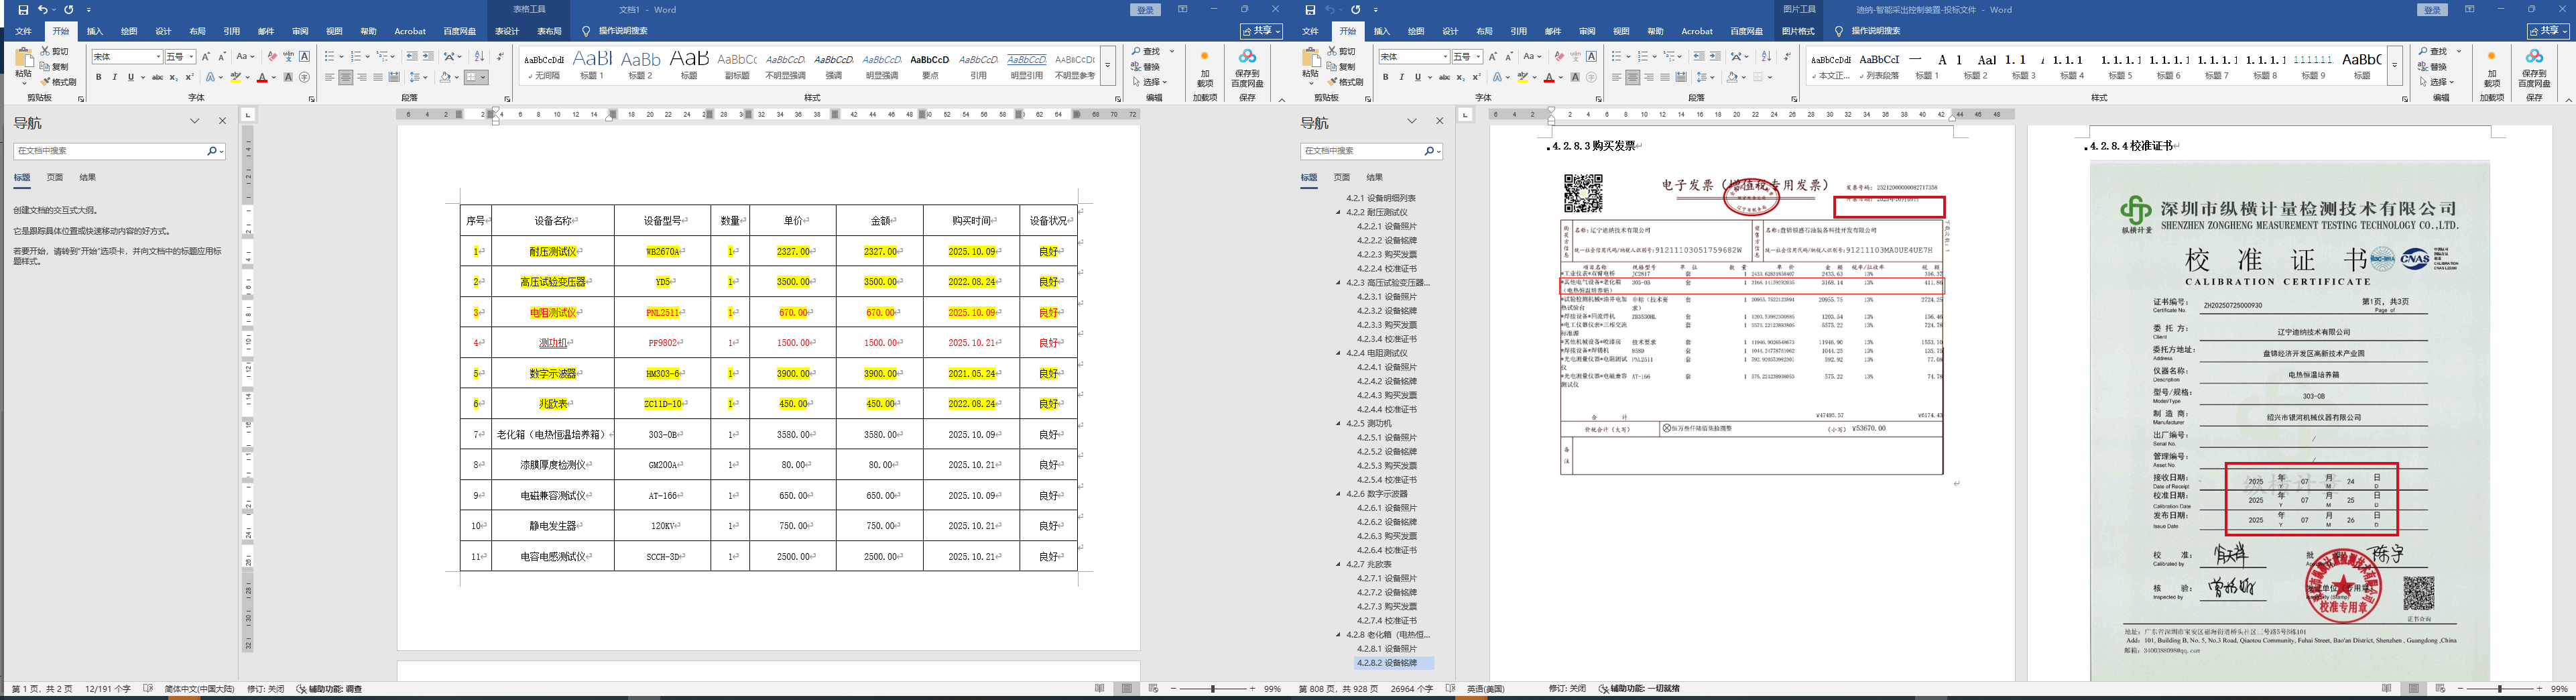Click 查找 (Find) in the 文档1 window
This screenshot has width=2576, height=700.
pyautogui.click(x=1146, y=51)
